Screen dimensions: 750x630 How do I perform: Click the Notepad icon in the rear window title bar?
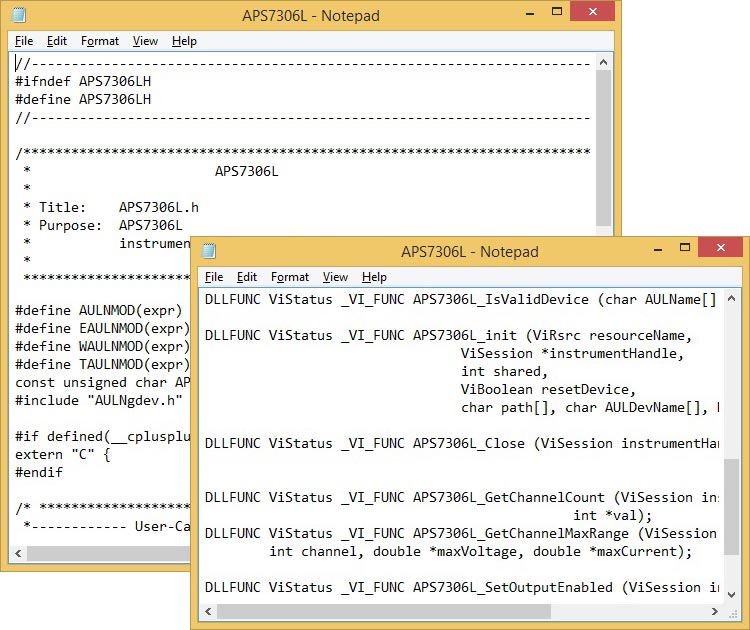click(20, 15)
